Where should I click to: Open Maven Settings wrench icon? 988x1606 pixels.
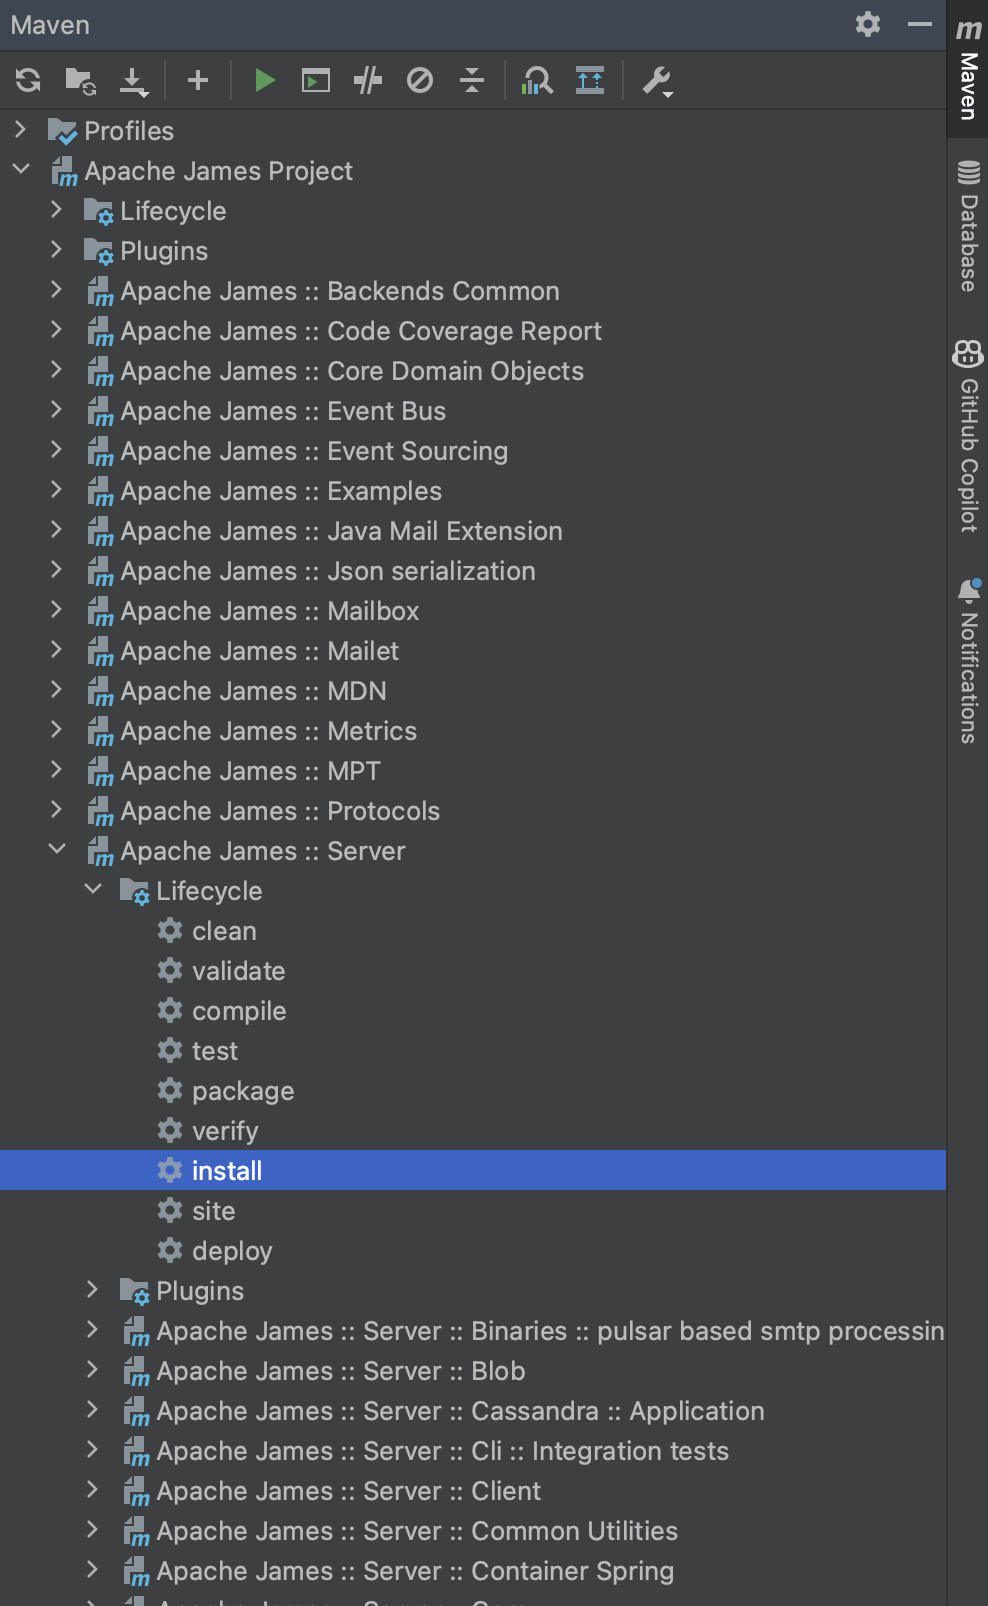coord(656,80)
